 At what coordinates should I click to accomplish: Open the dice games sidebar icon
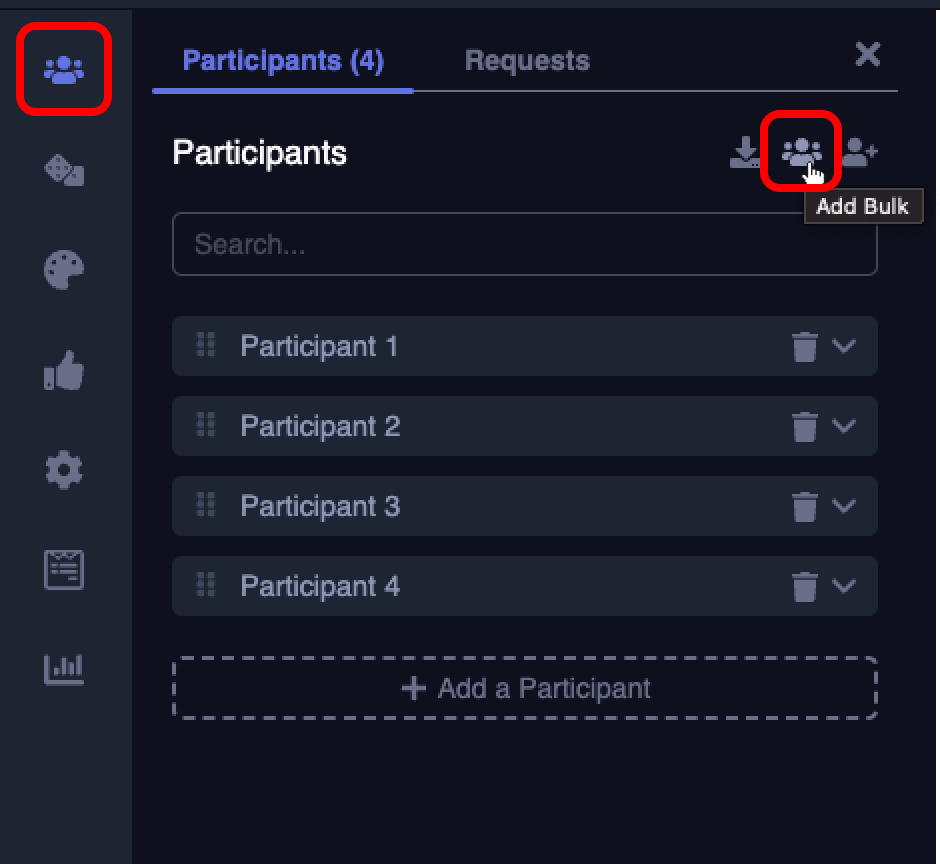click(x=64, y=170)
